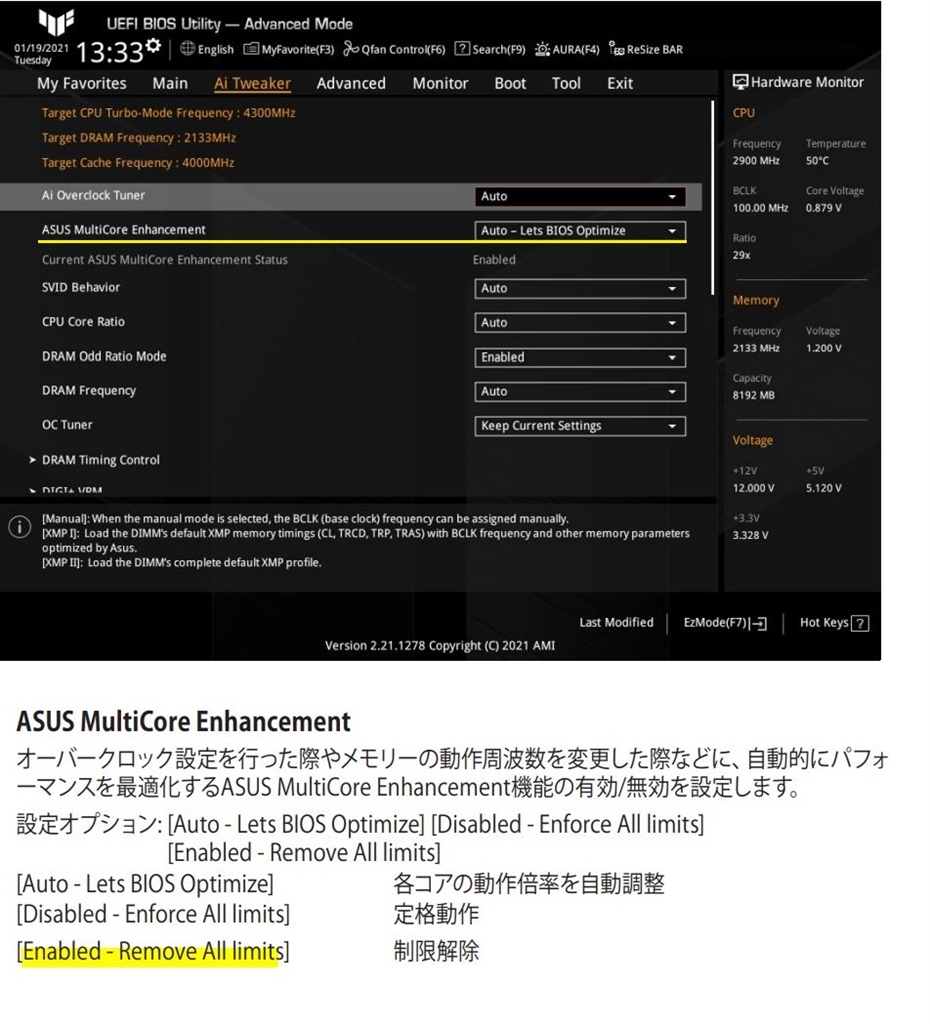Switch to My Favorites tab

pos(82,84)
